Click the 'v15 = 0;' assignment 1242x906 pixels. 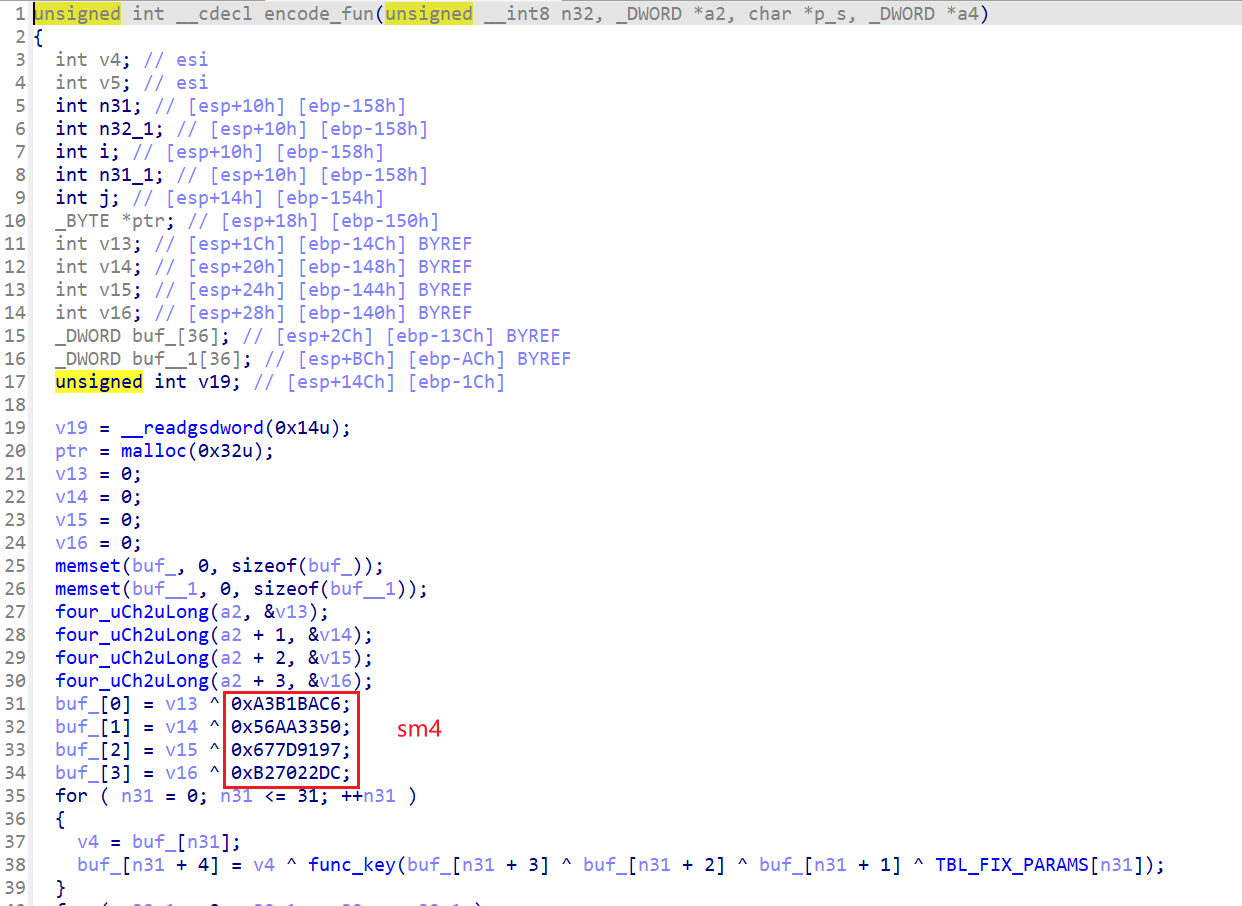pyautogui.click(x=99, y=520)
